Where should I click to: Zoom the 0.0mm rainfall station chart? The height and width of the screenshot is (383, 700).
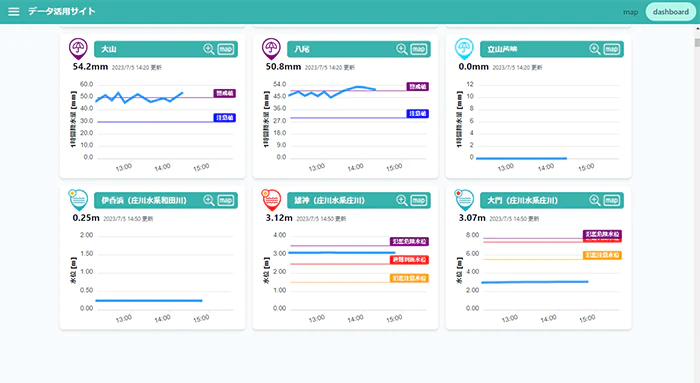(594, 49)
